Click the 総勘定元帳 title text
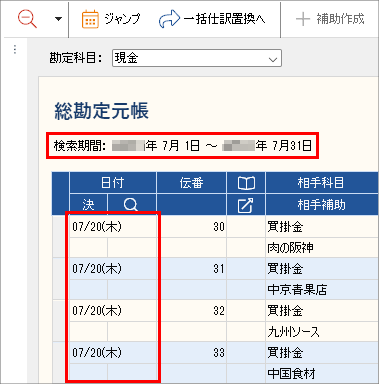 [101, 111]
